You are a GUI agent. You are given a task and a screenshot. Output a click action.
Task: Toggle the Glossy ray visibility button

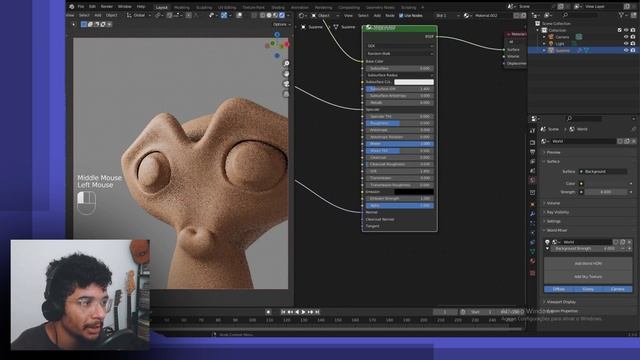[x=588, y=289]
